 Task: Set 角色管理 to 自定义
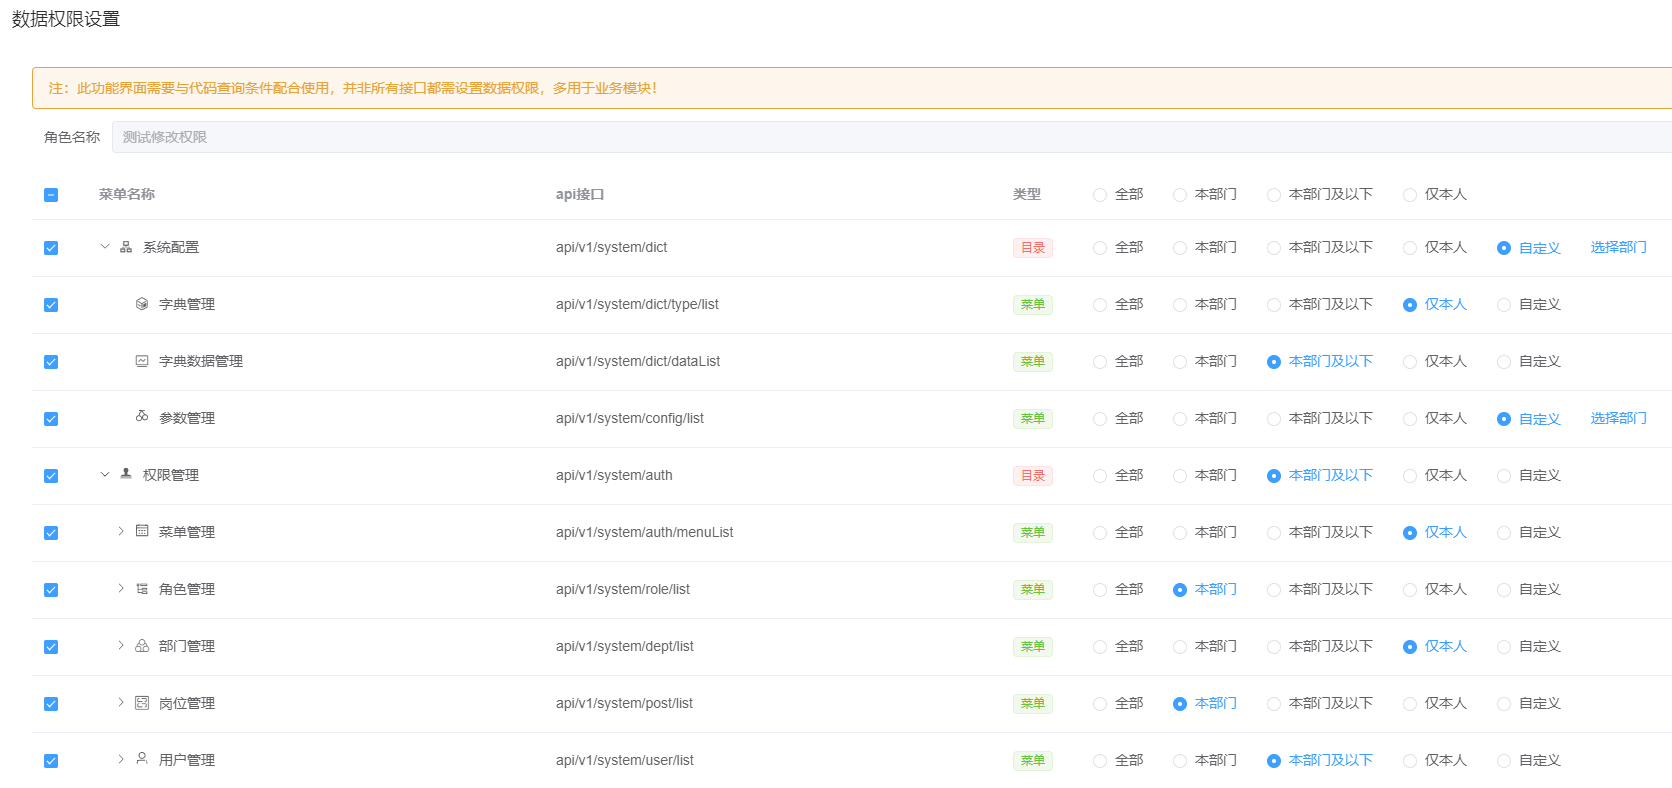click(x=1504, y=590)
